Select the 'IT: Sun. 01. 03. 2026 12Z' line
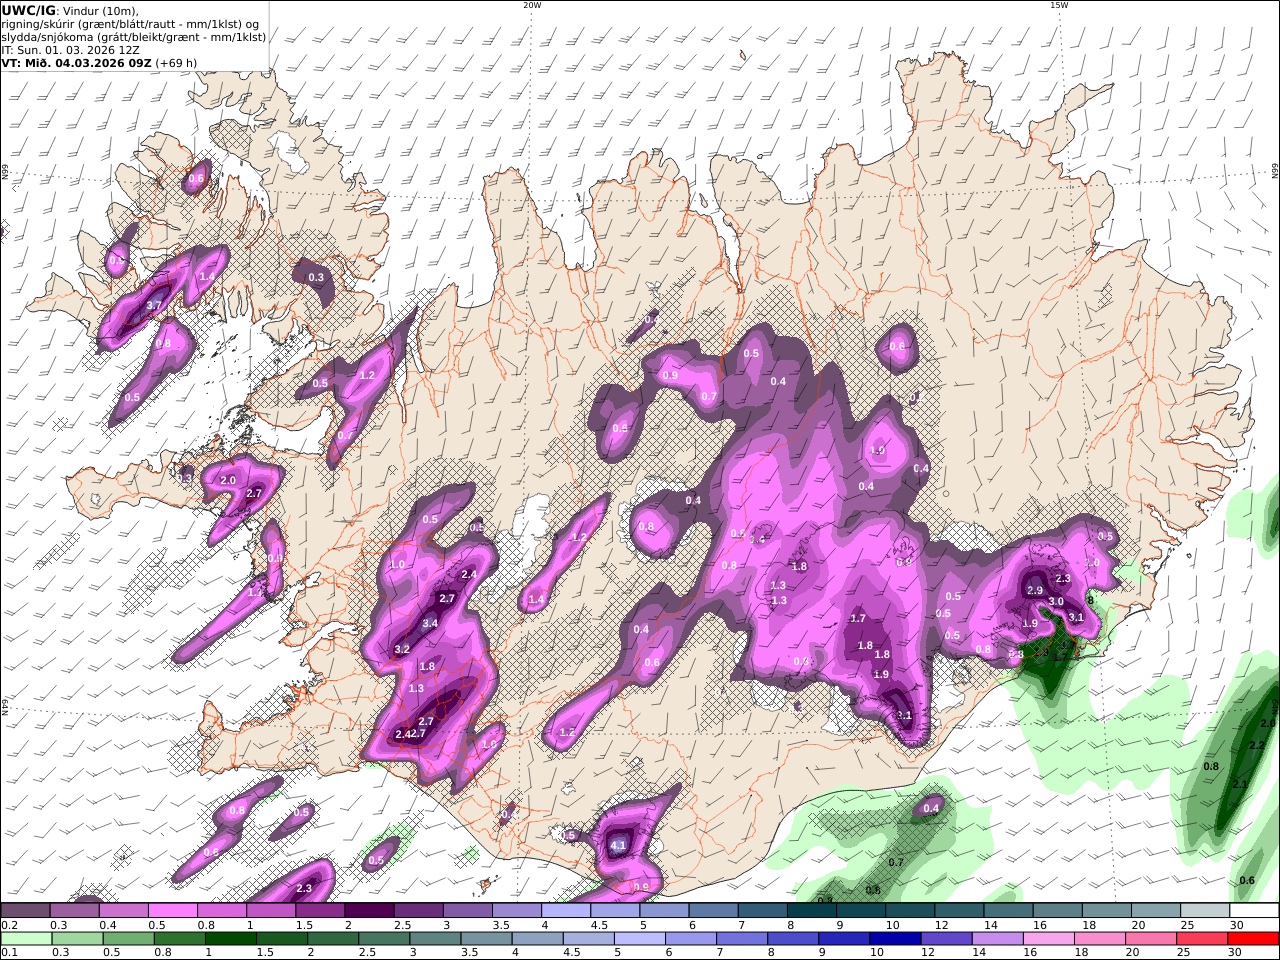This screenshot has height=960, width=1280. [72, 49]
